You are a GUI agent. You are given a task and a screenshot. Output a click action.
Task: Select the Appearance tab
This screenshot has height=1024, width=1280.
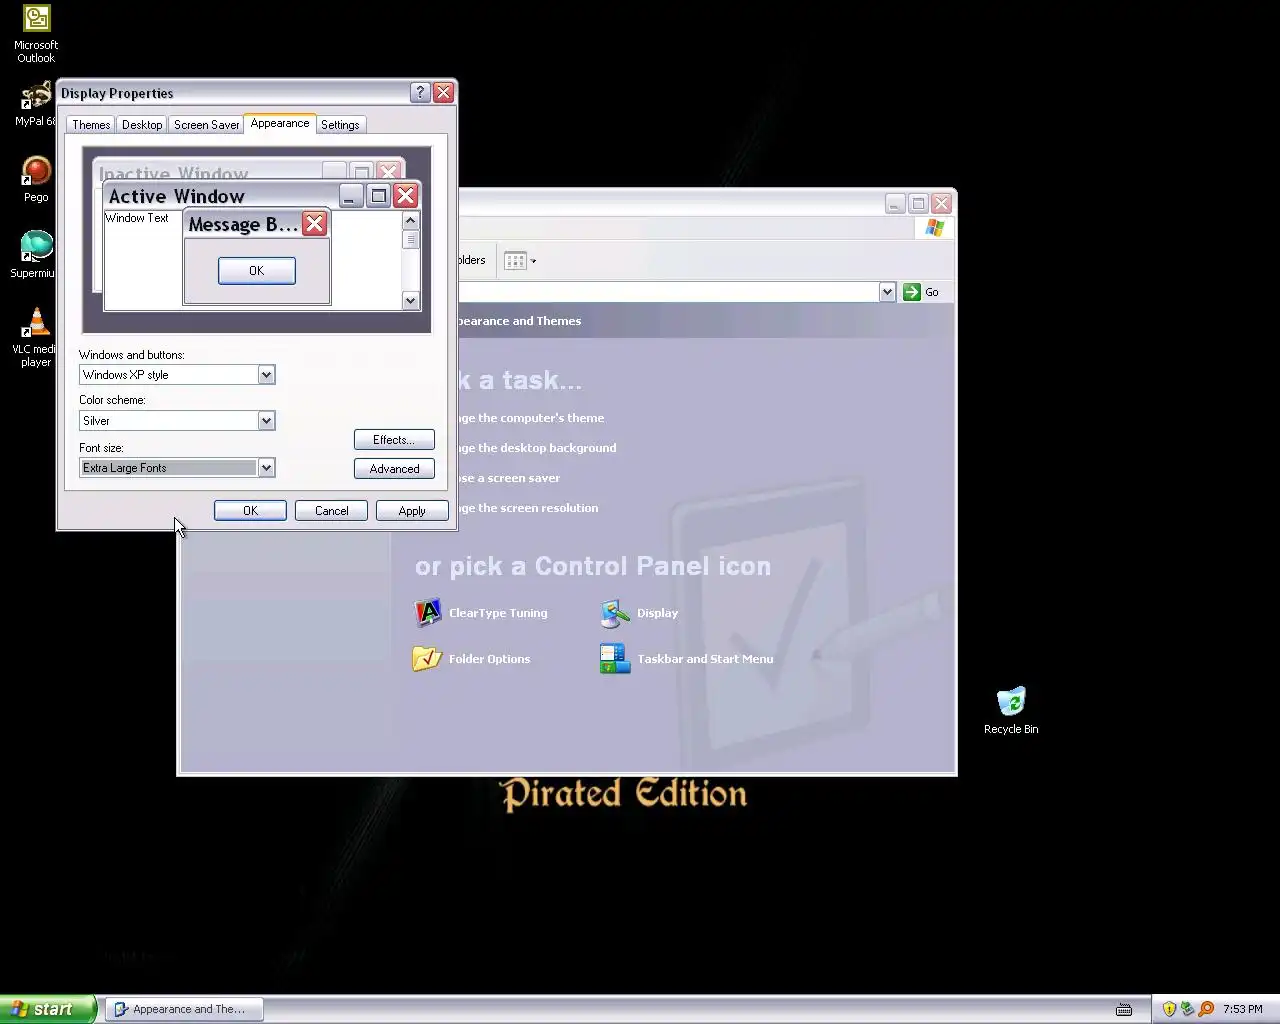tap(280, 123)
